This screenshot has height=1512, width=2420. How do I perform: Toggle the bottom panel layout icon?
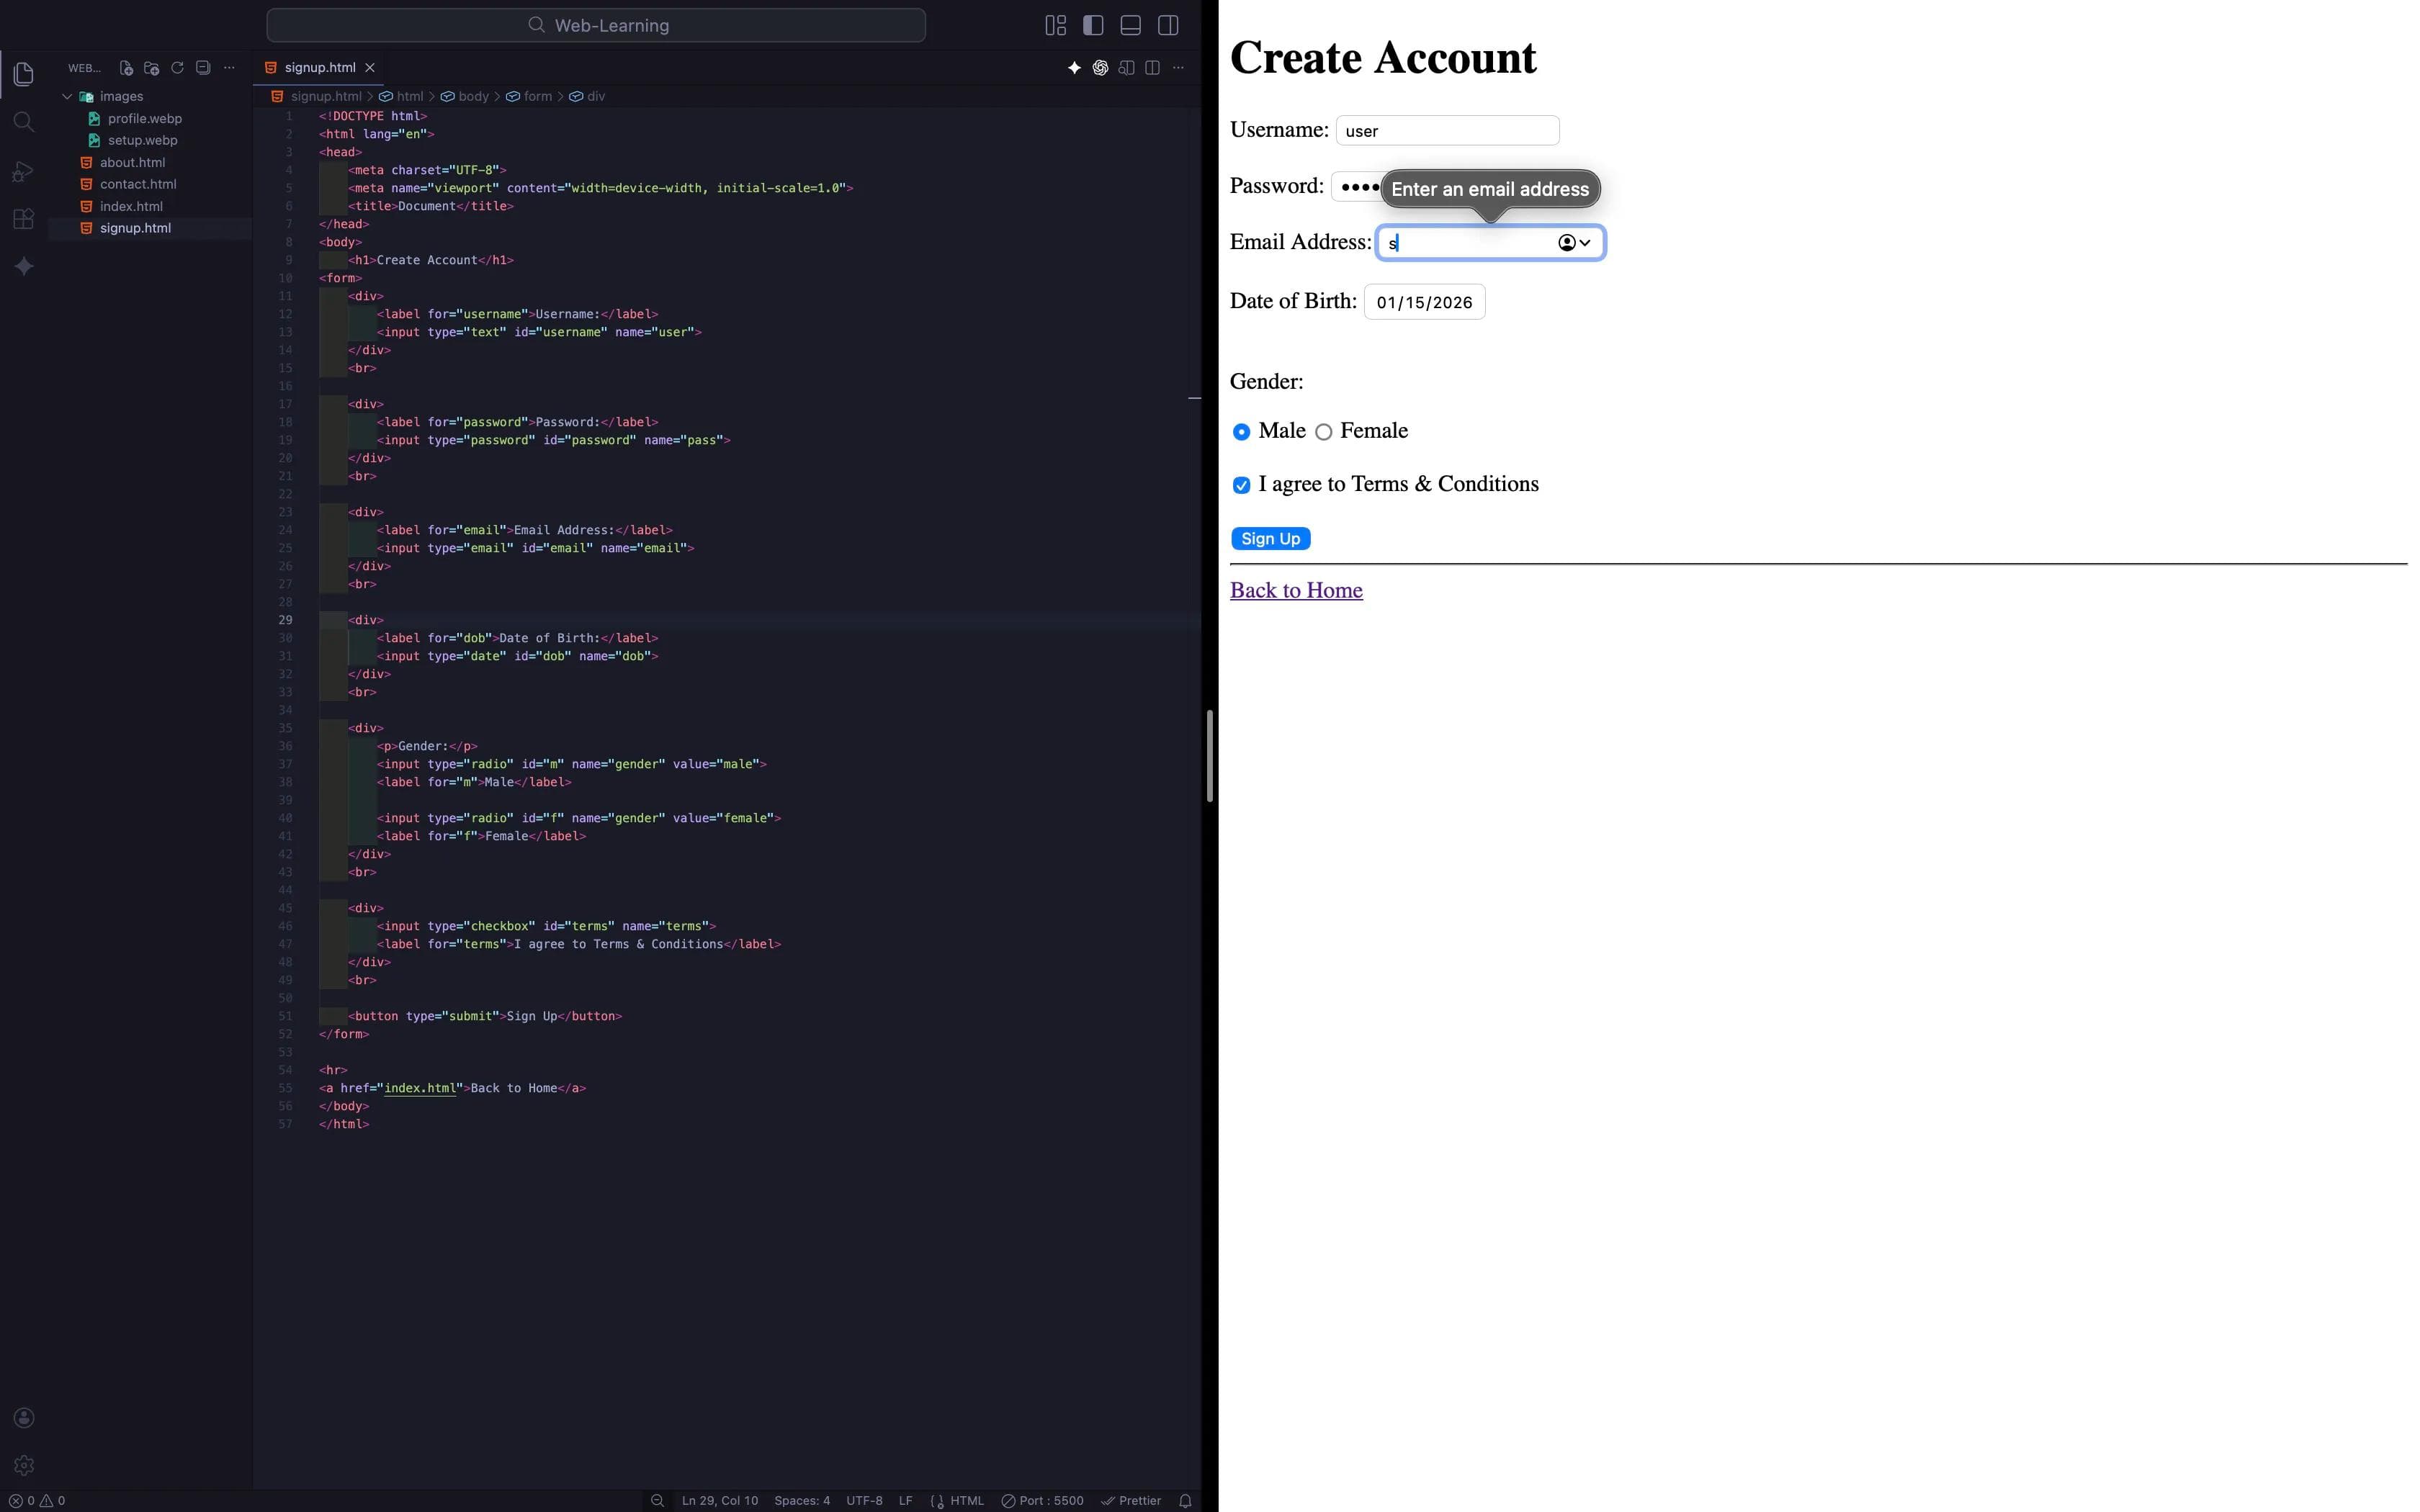tap(1130, 25)
